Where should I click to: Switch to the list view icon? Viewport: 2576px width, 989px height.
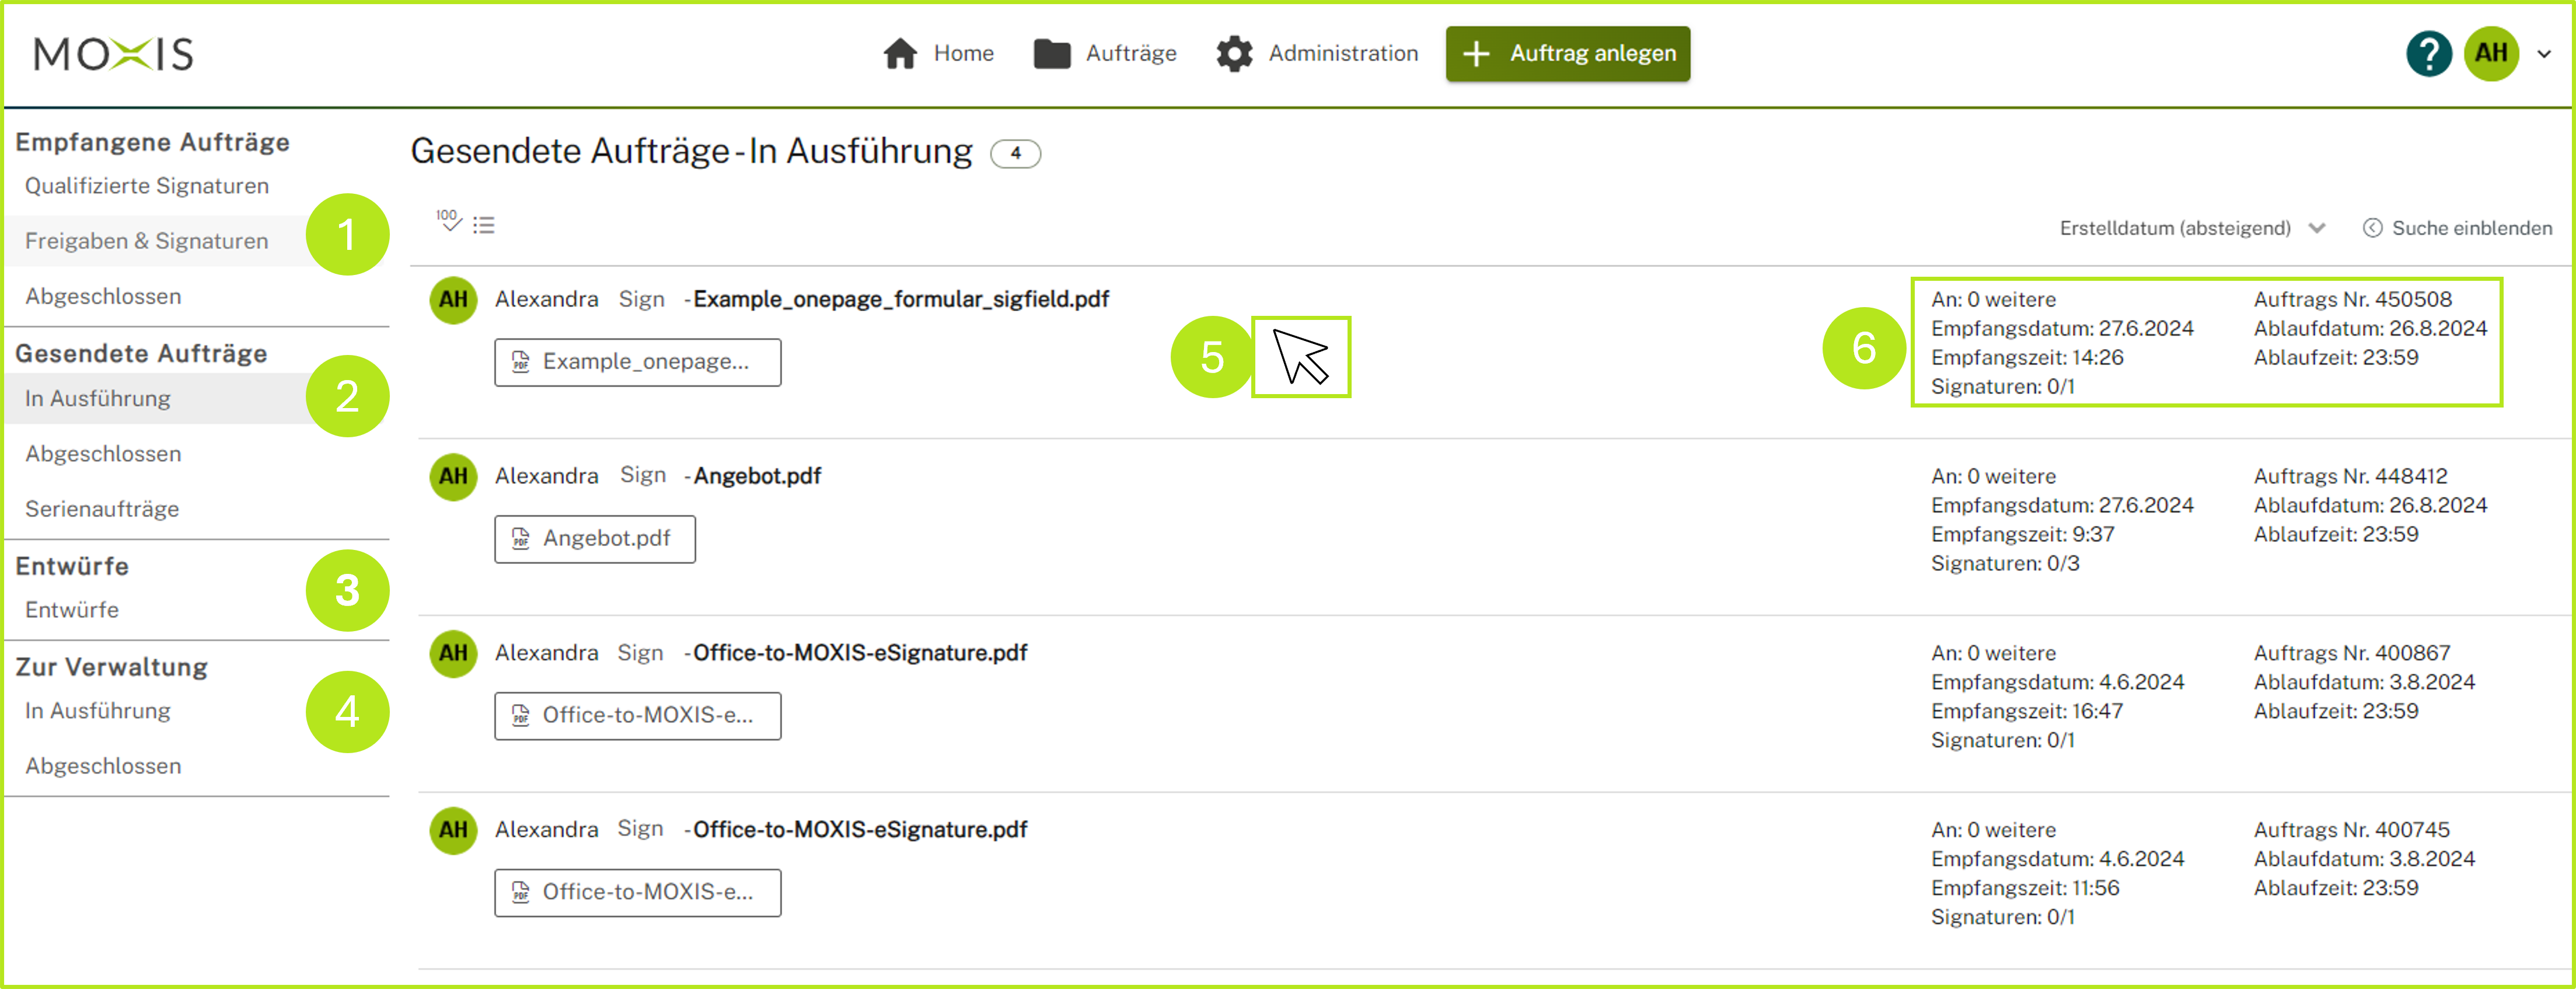click(484, 225)
